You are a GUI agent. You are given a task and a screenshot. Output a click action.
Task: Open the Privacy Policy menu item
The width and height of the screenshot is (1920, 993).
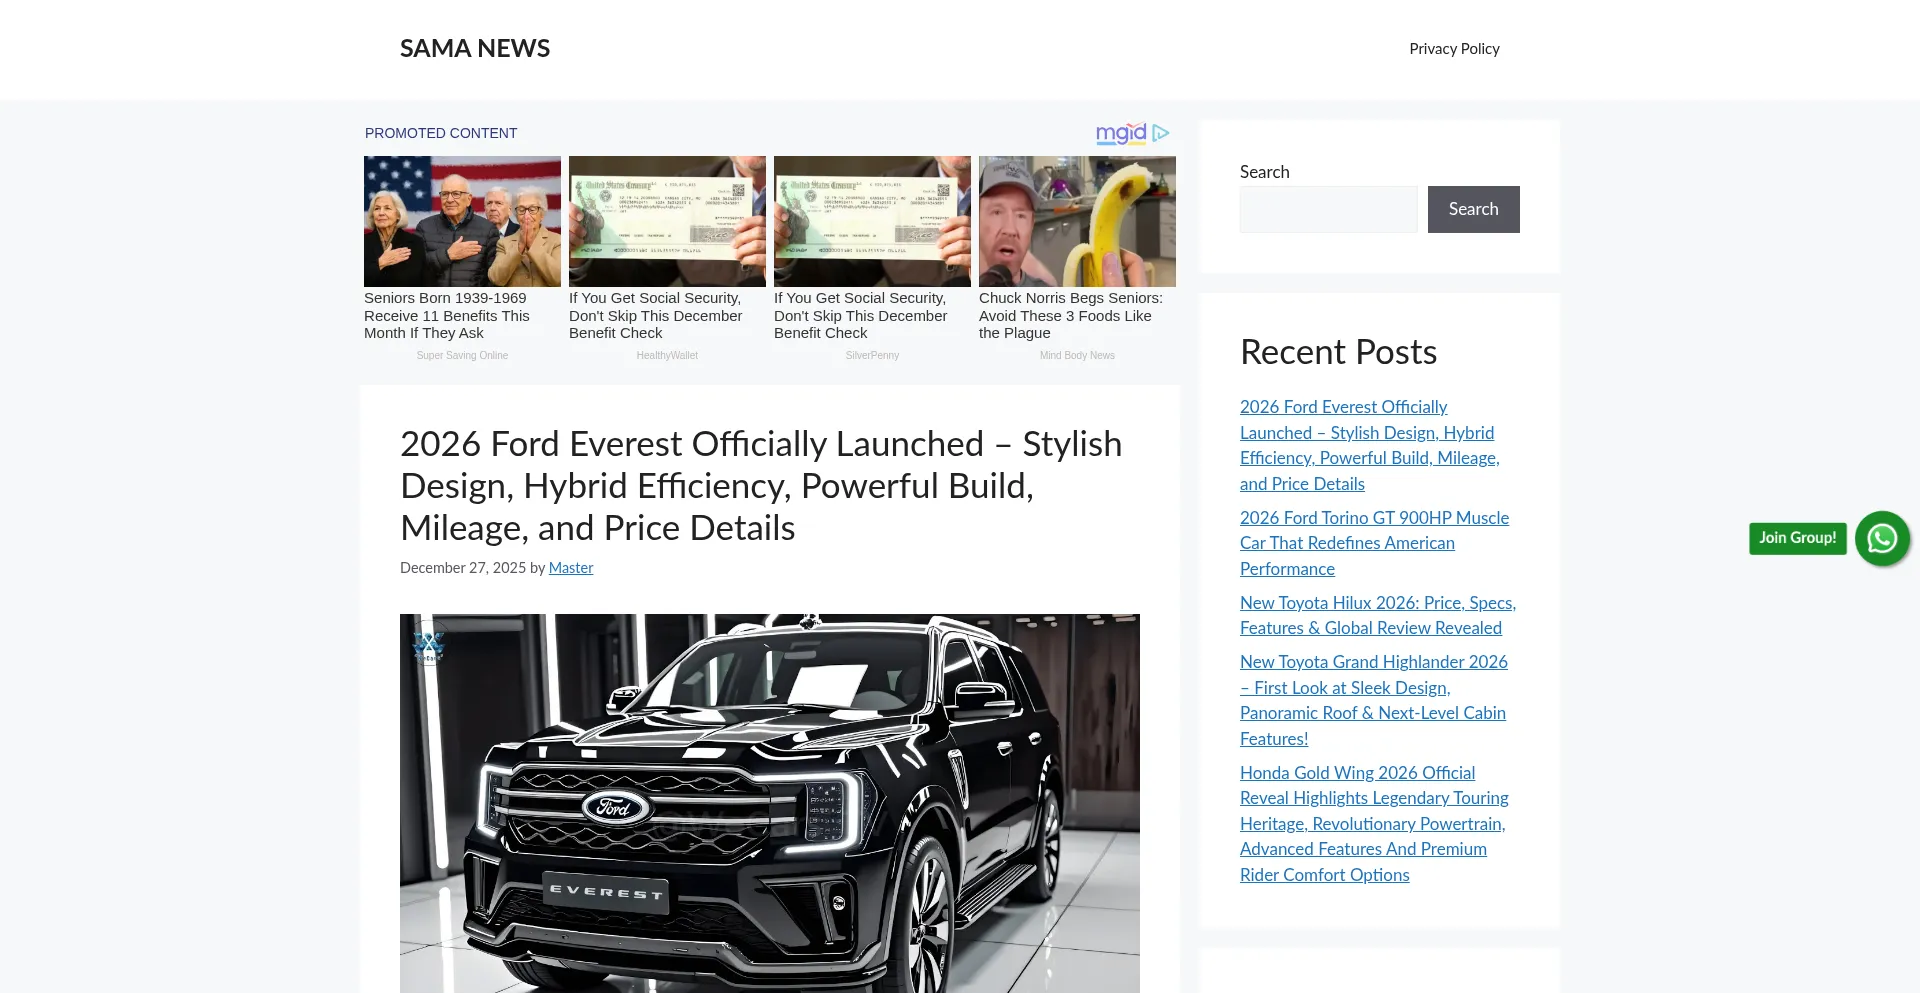coord(1453,49)
